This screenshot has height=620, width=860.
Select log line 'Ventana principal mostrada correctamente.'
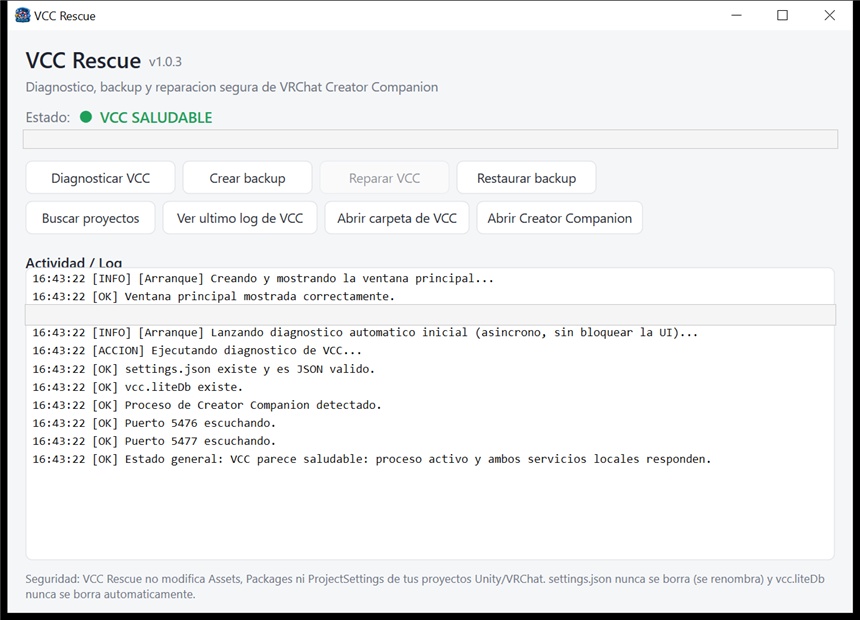pos(213,296)
